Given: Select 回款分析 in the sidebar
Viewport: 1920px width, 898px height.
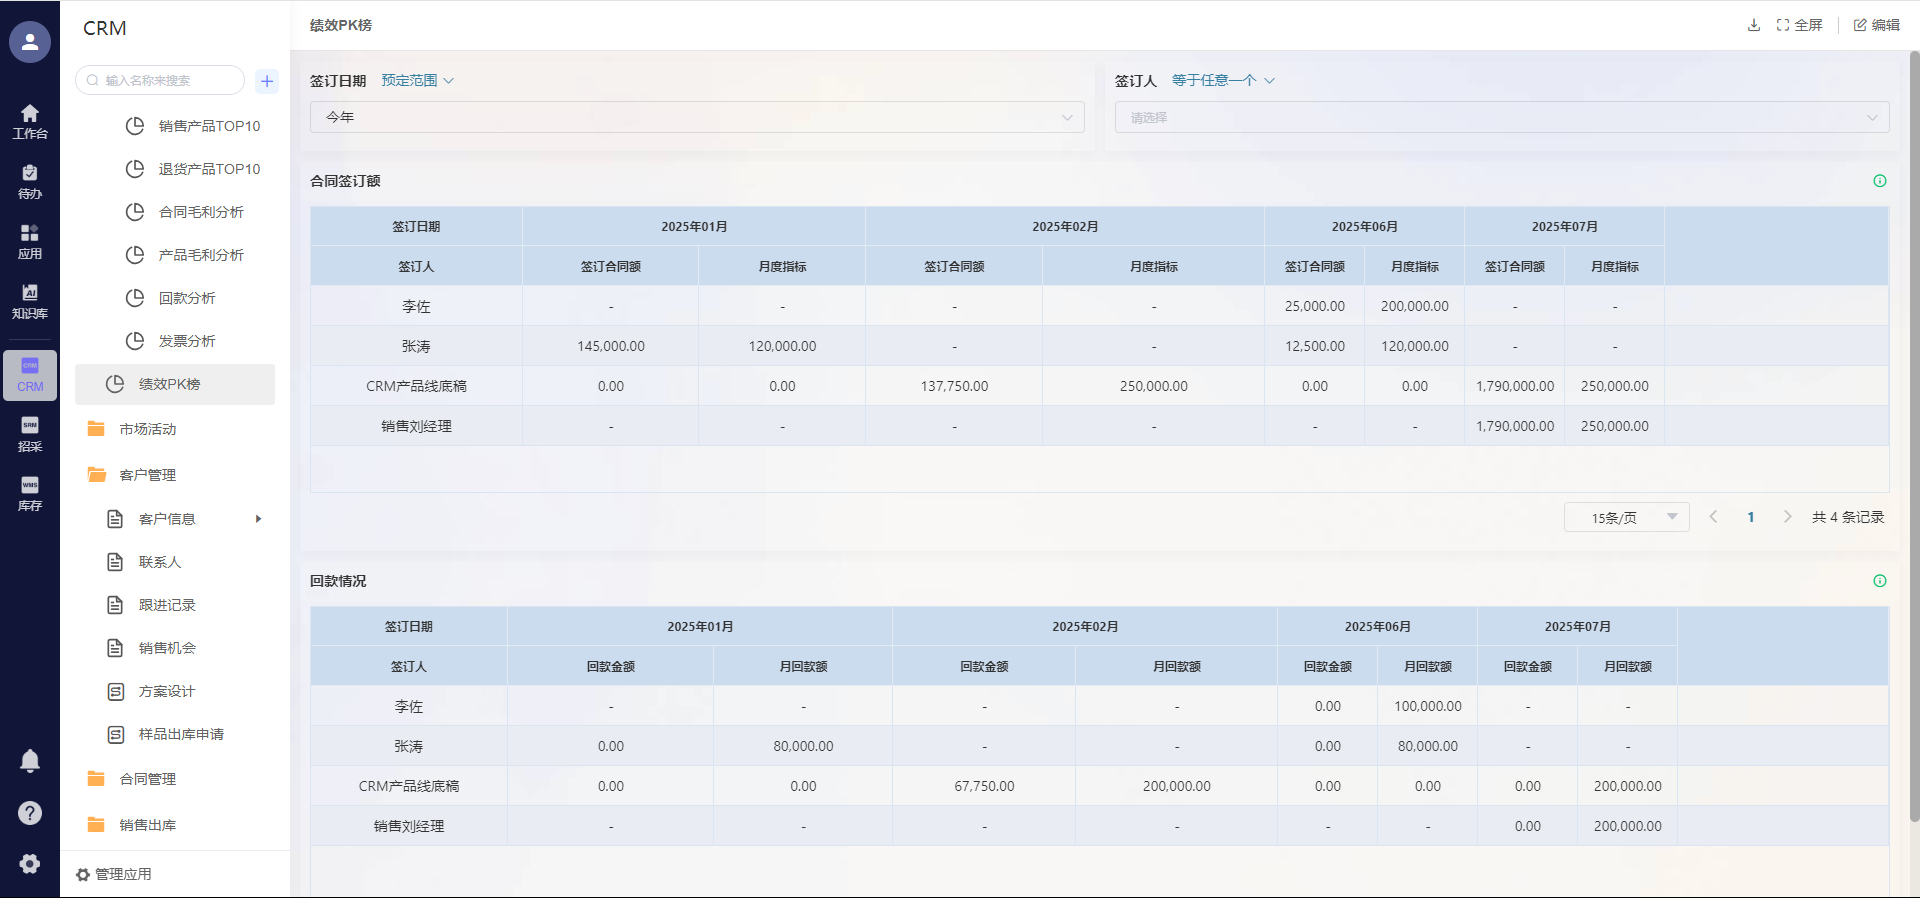Looking at the screenshot, I should (187, 298).
